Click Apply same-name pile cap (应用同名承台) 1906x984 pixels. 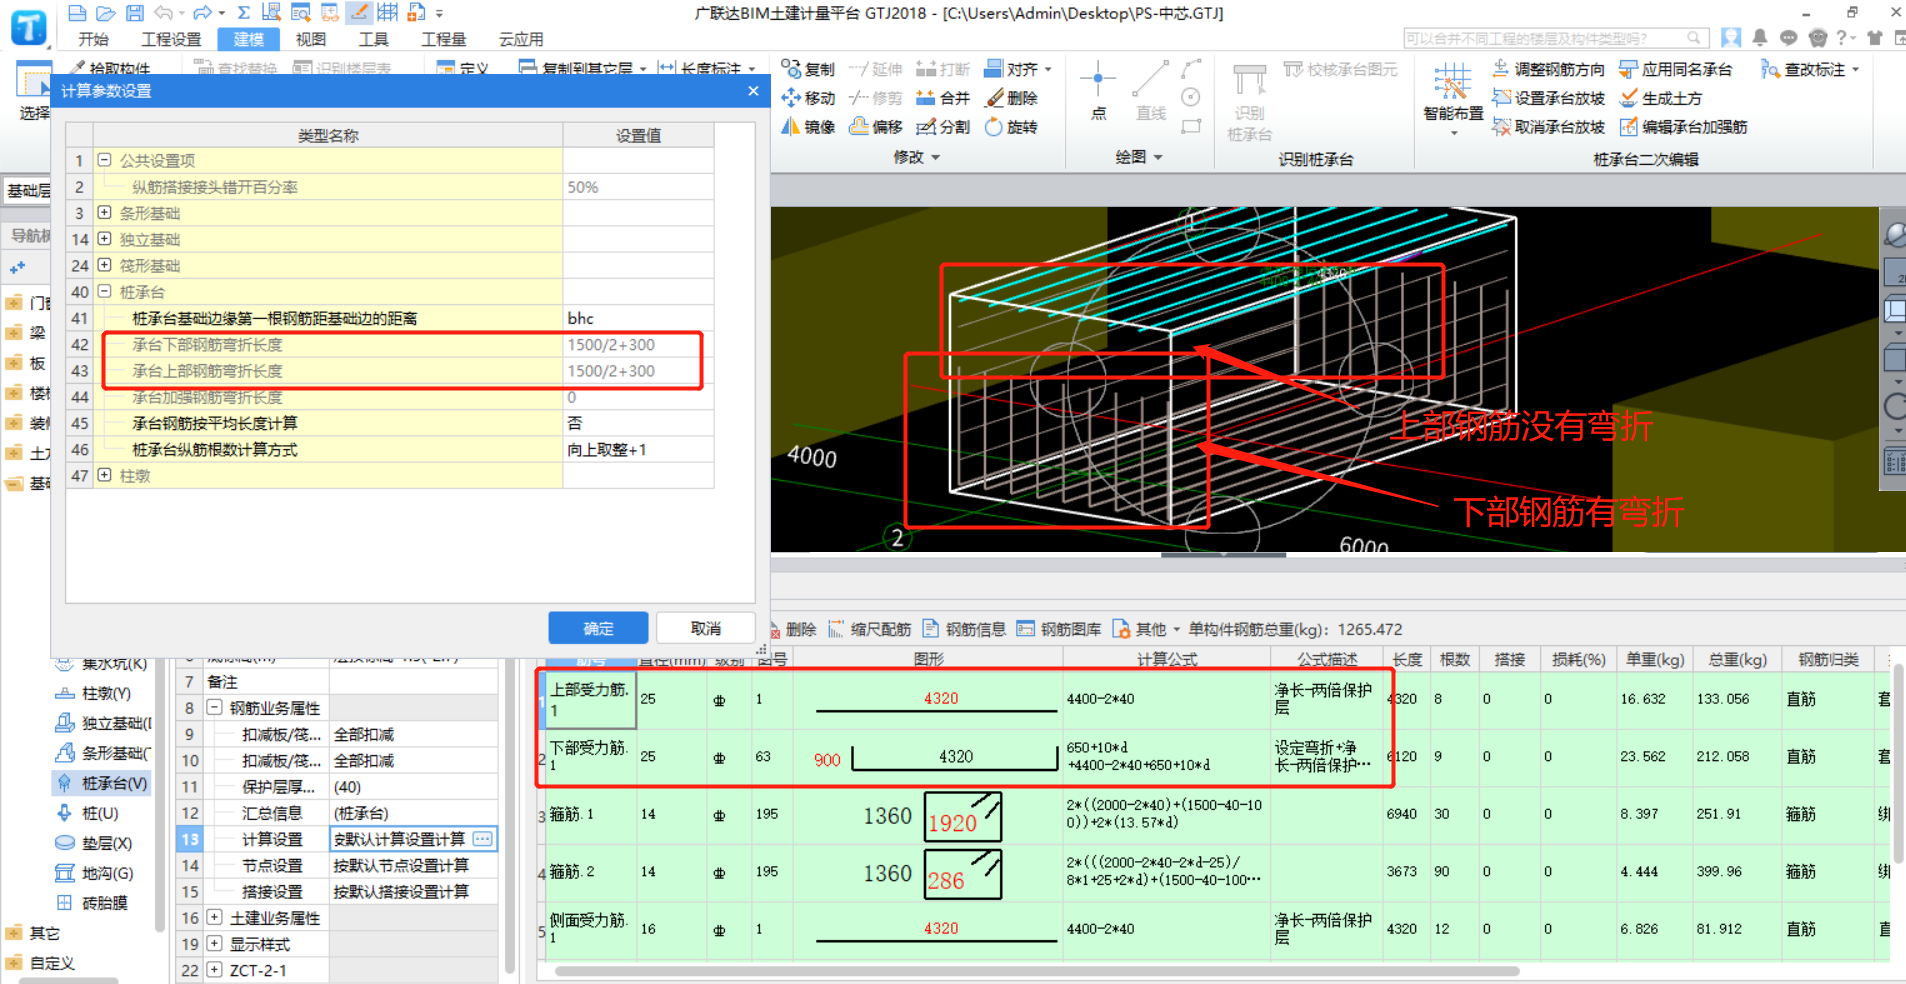(x=1676, y=69)
